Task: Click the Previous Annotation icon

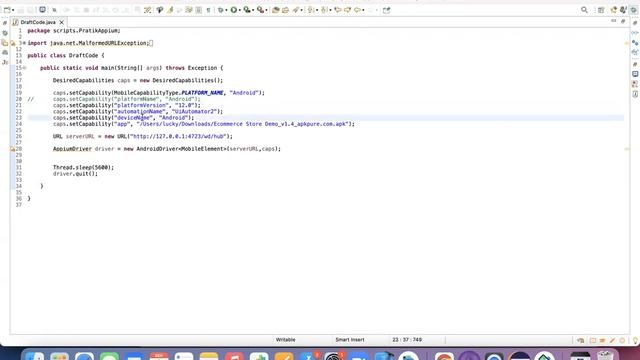Action: point(324,10)
